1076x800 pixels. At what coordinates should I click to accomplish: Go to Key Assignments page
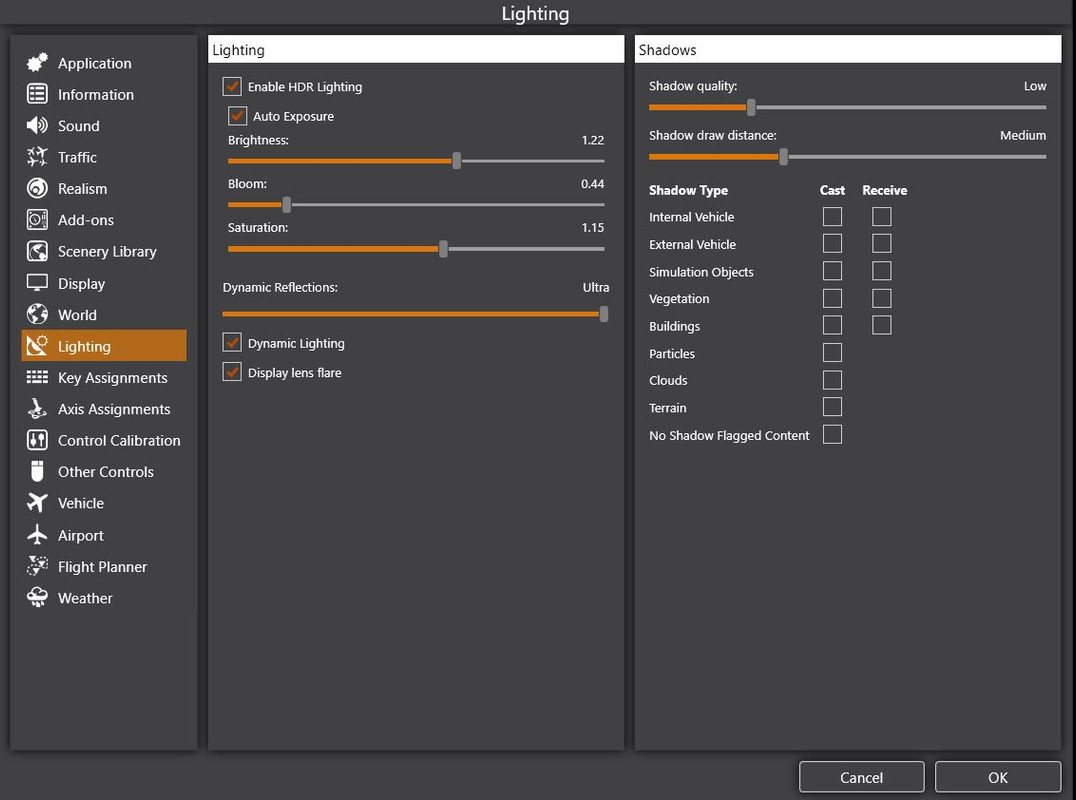(104, 377)
